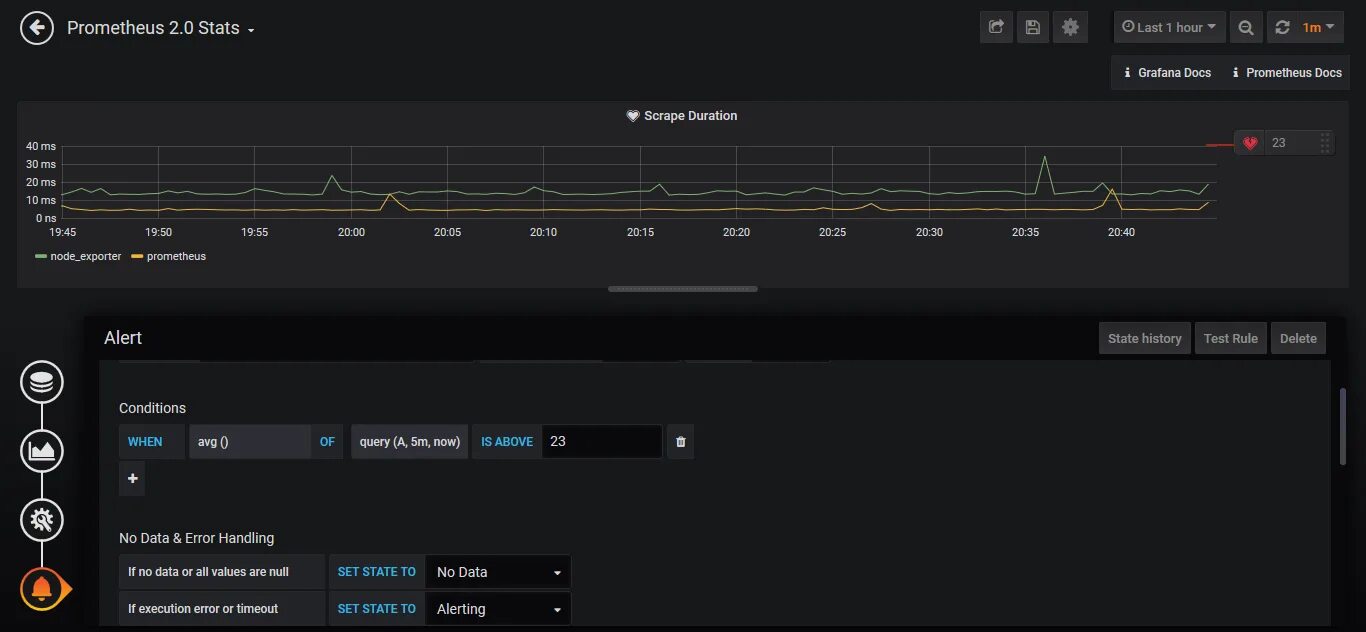Viewport: 1366px width, 632px height.
Task: Click the Test Rule button
Action: pyautogui.click(x=1231, y=338)
